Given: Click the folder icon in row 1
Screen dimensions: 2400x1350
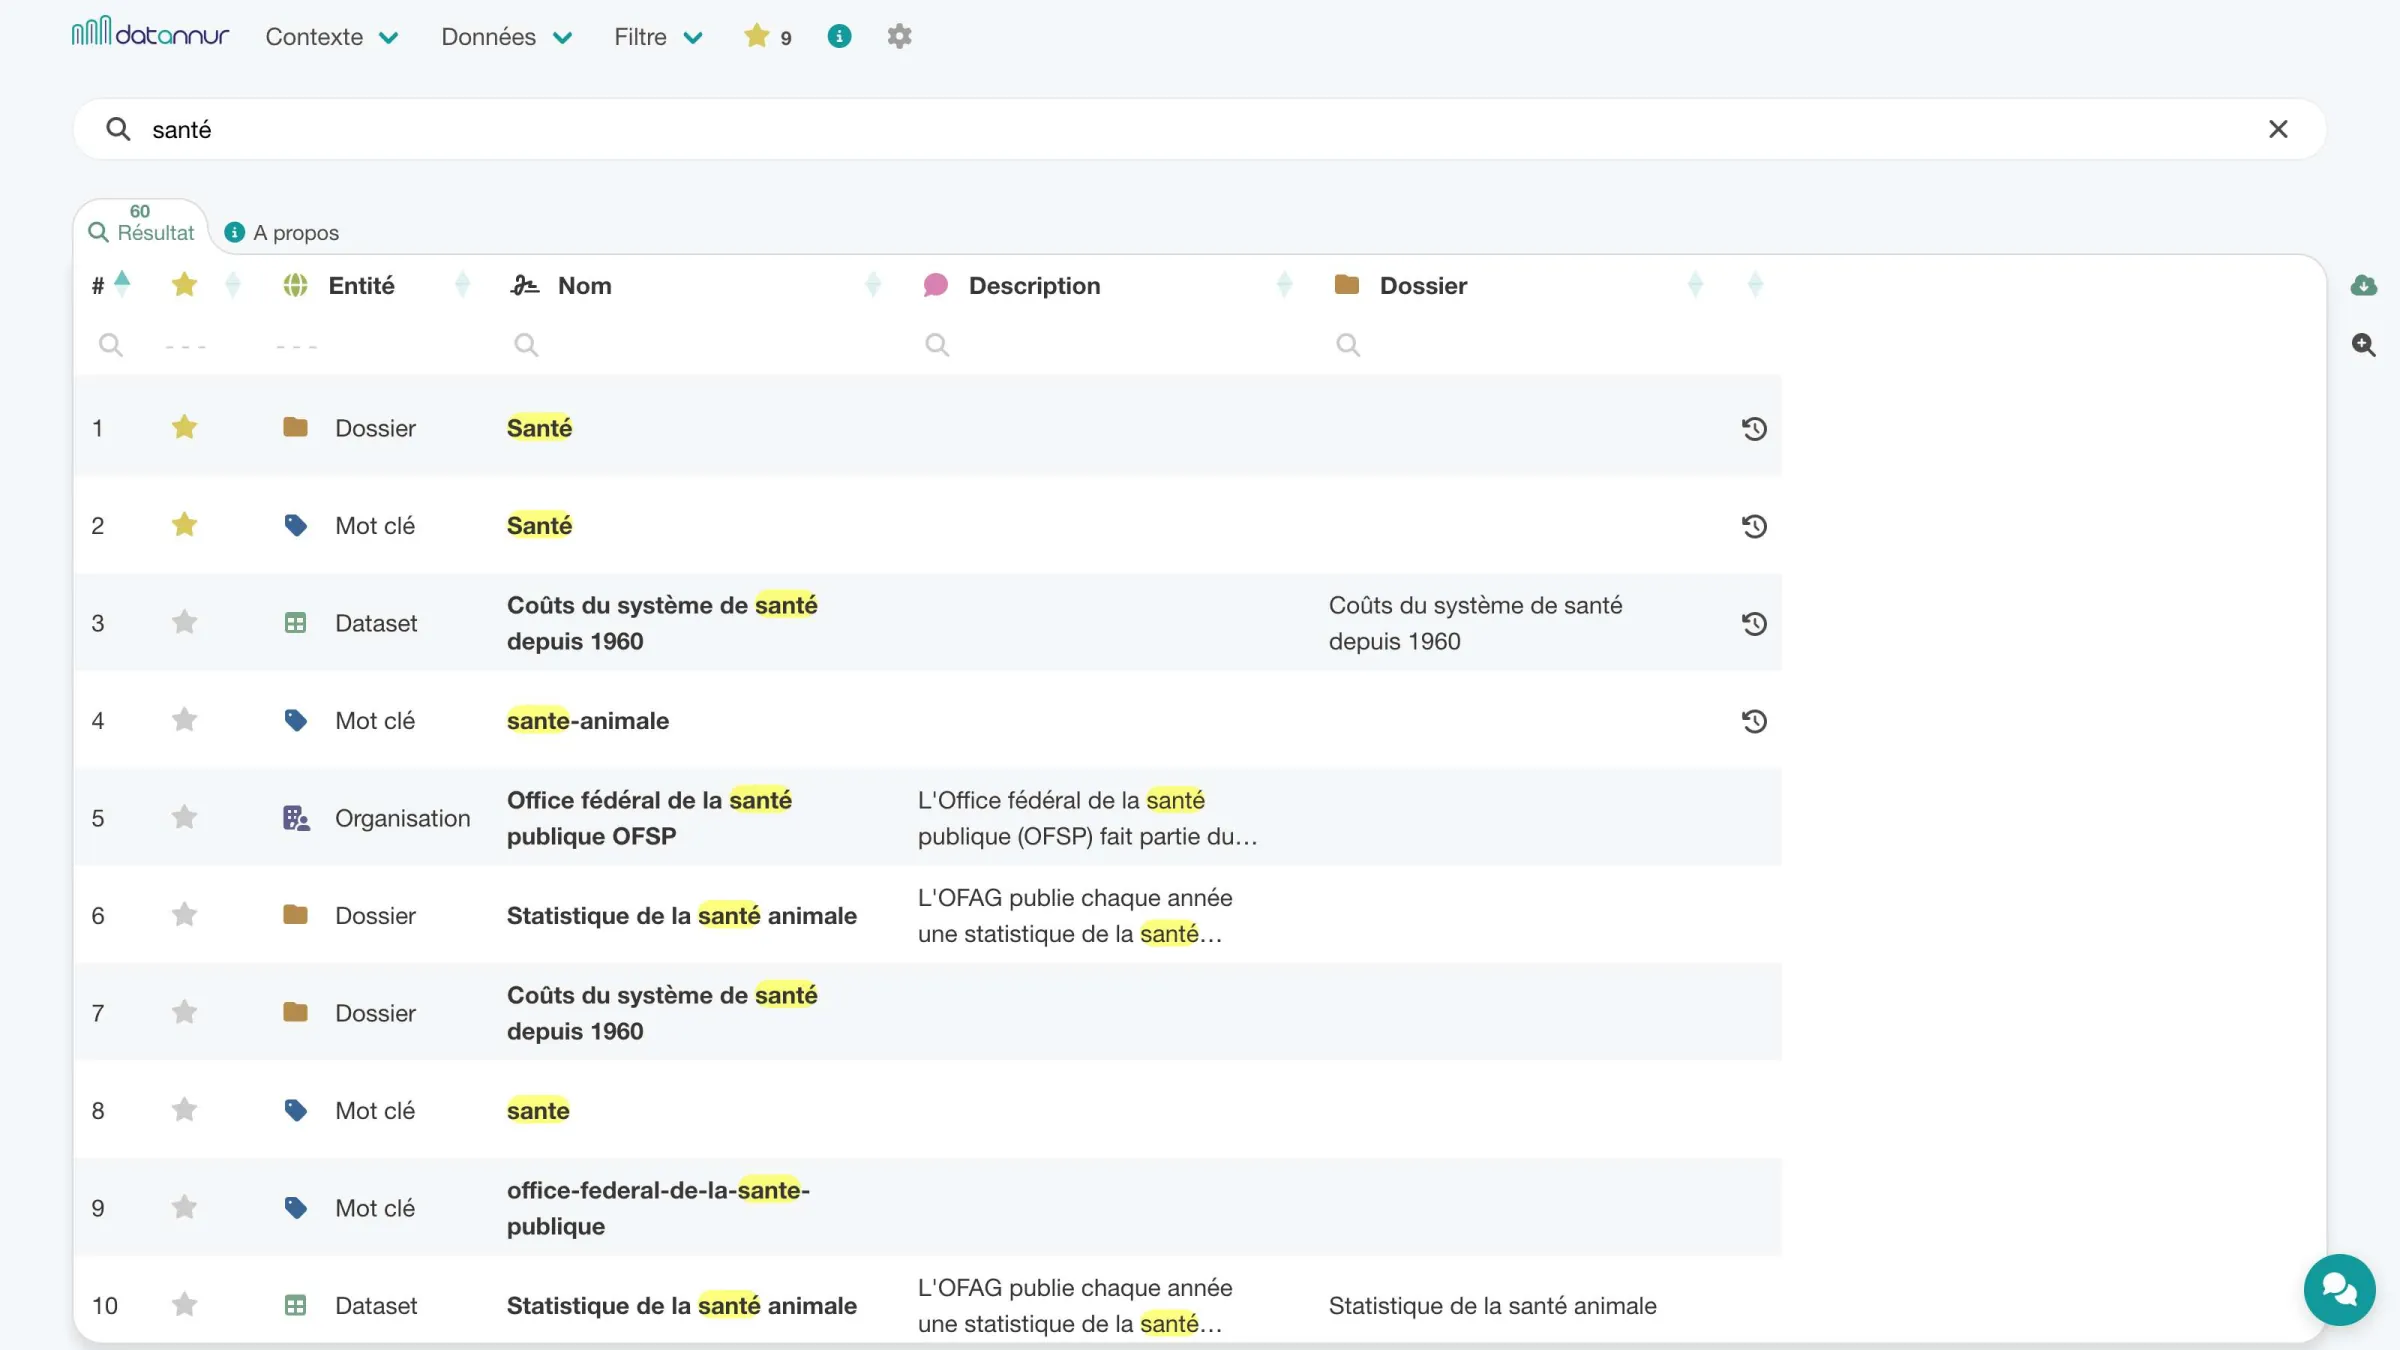Looking at the screenshot, I should (295, 428).
